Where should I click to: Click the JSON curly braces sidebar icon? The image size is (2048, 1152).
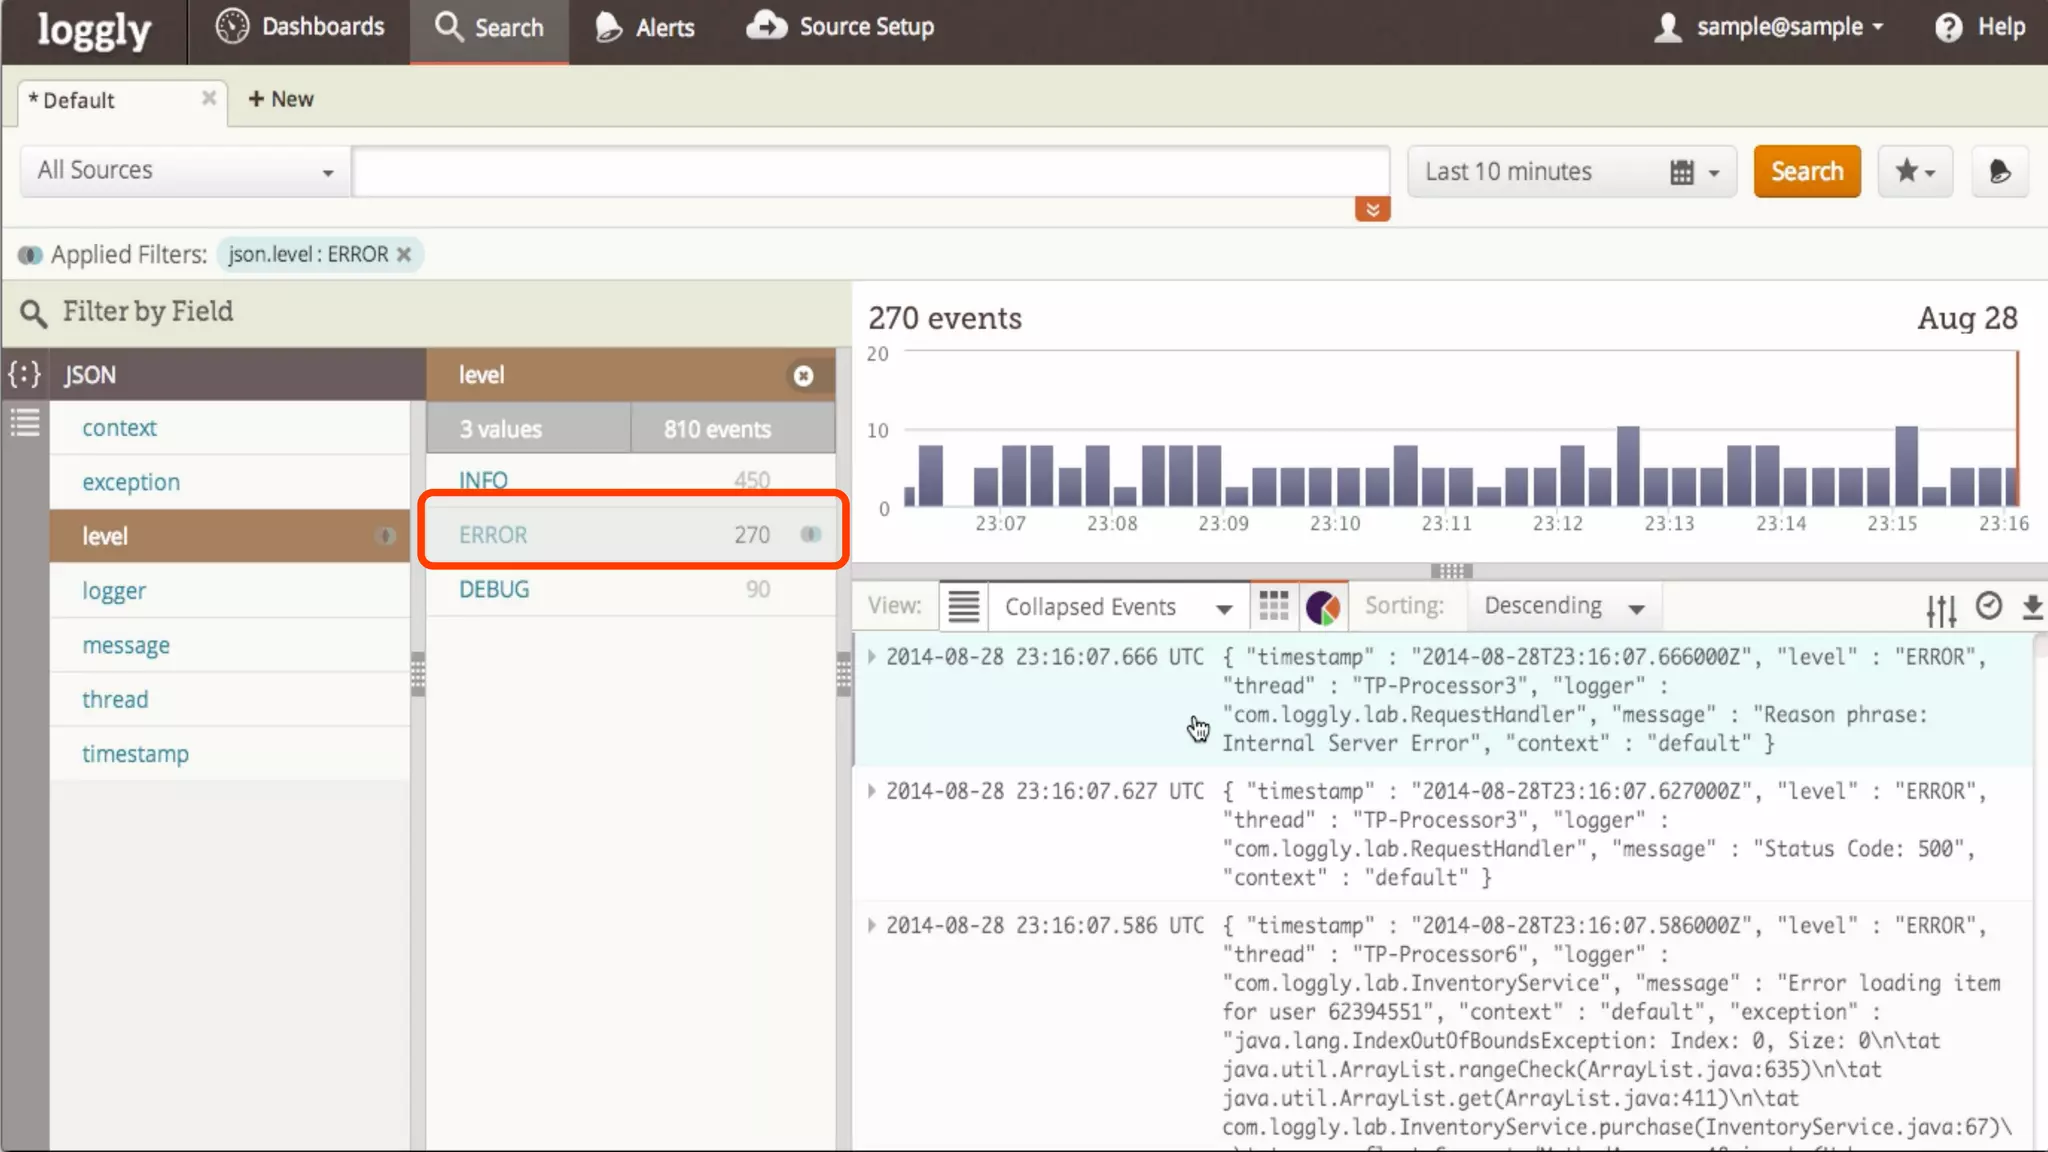[25, 374]
